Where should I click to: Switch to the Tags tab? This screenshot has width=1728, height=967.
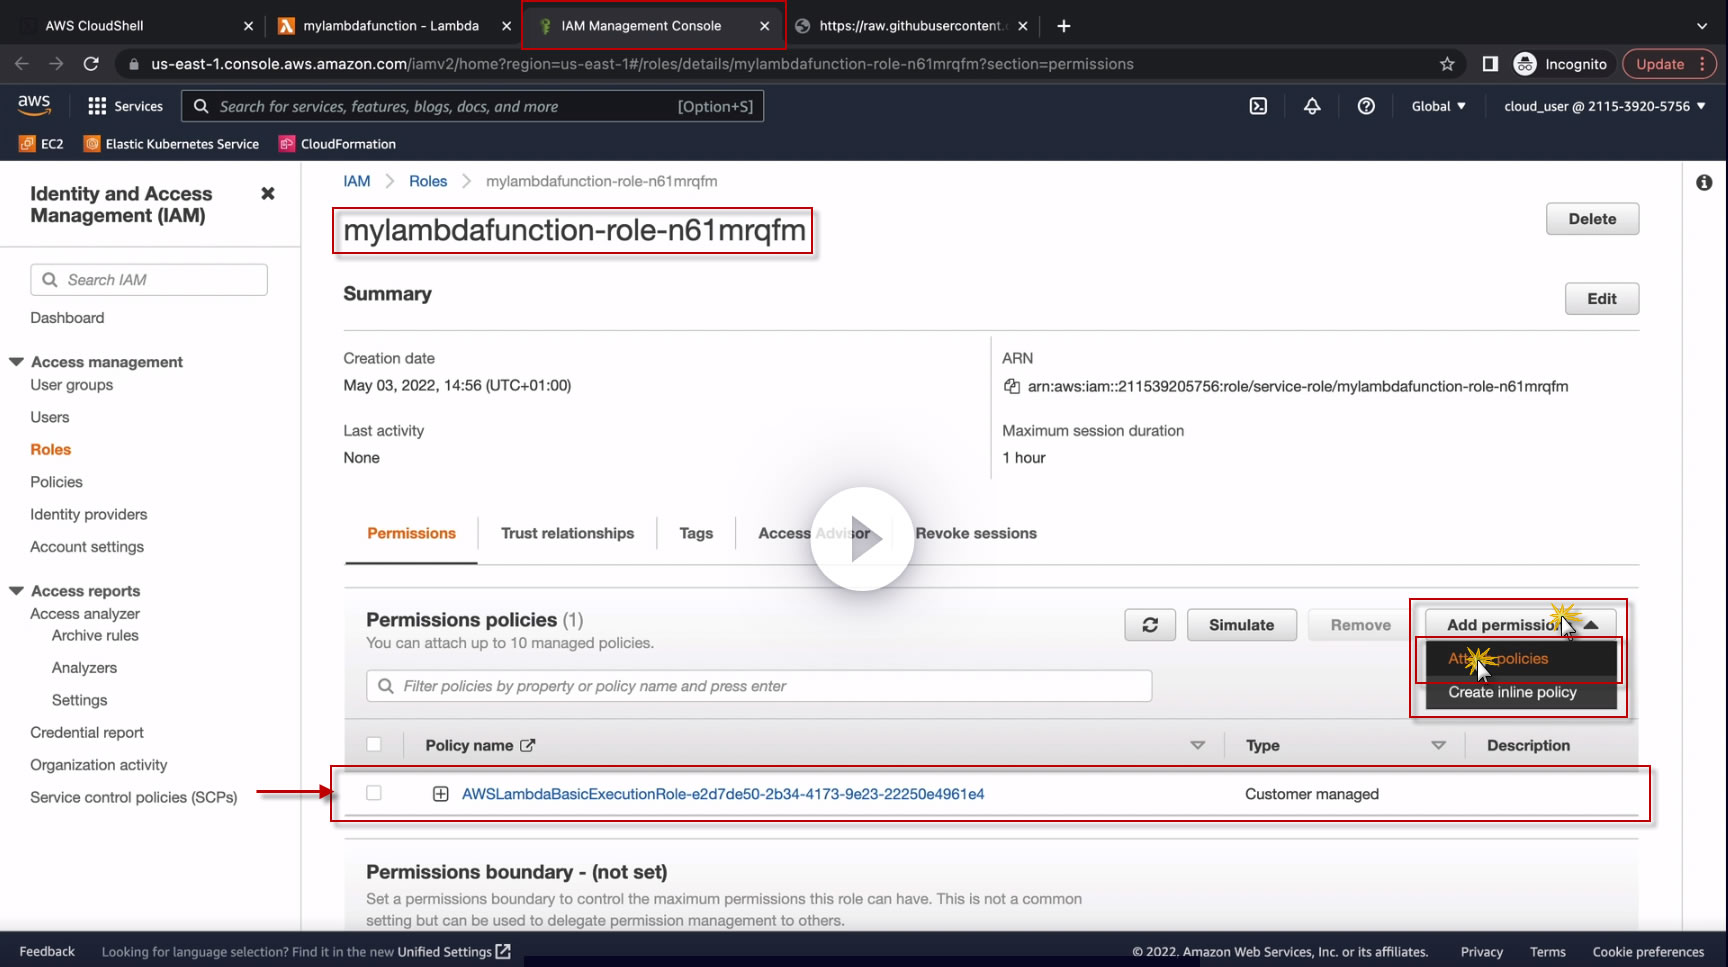coord(696,534)
